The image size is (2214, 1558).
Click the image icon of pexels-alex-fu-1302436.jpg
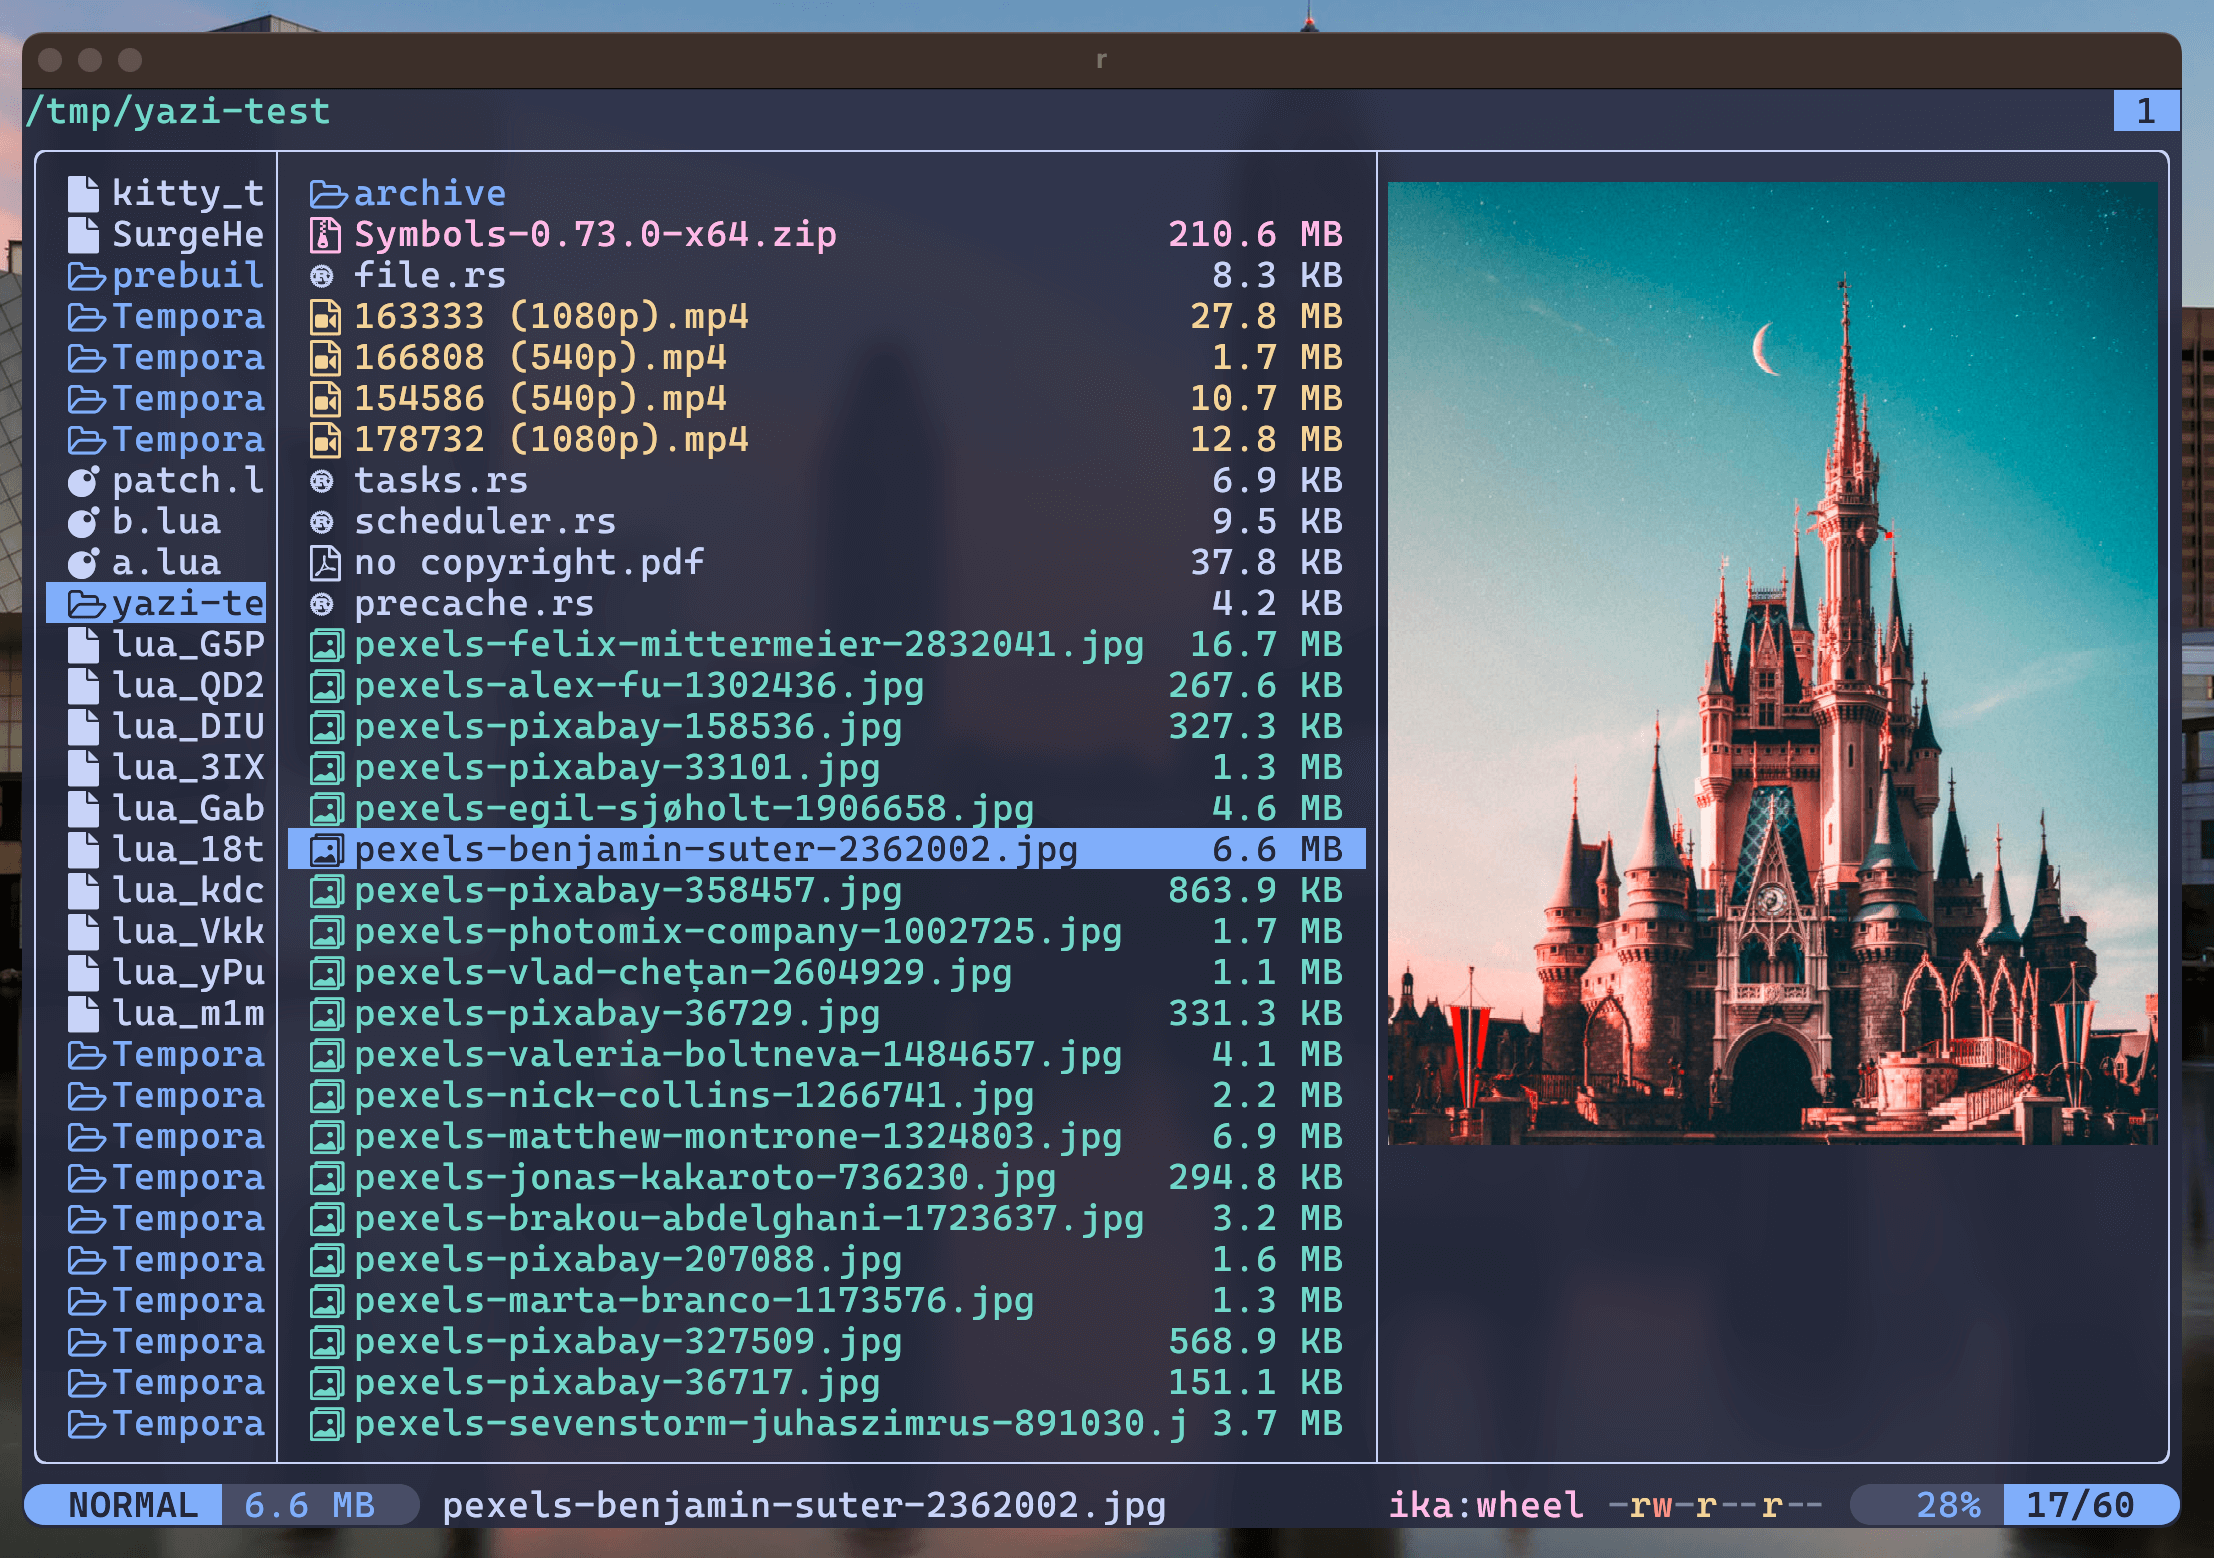(x=325, y=686)
